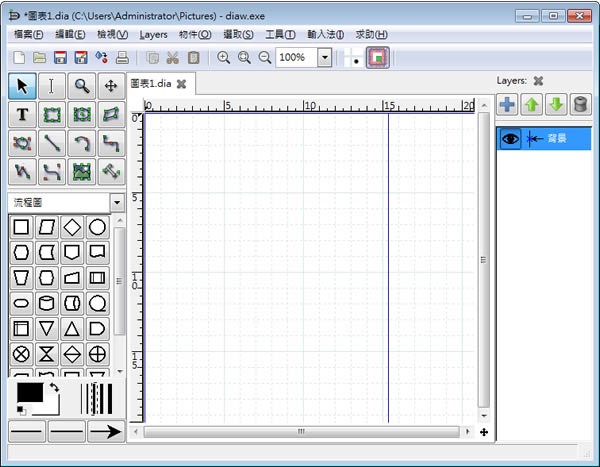Expand the 流程圖 shape sheet dropdown
Image resolution: width=600 pixels, height=467 pixels.
click(117, 202)
